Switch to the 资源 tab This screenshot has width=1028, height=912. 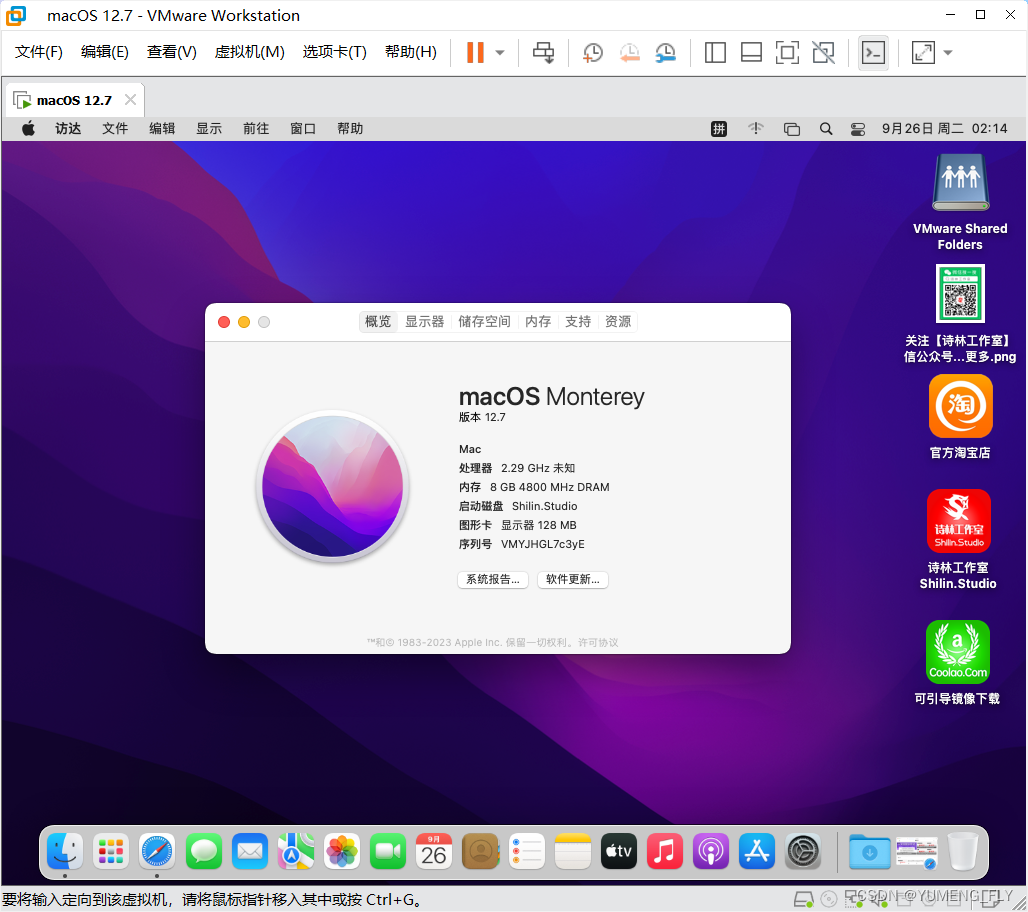pos(618,321)
